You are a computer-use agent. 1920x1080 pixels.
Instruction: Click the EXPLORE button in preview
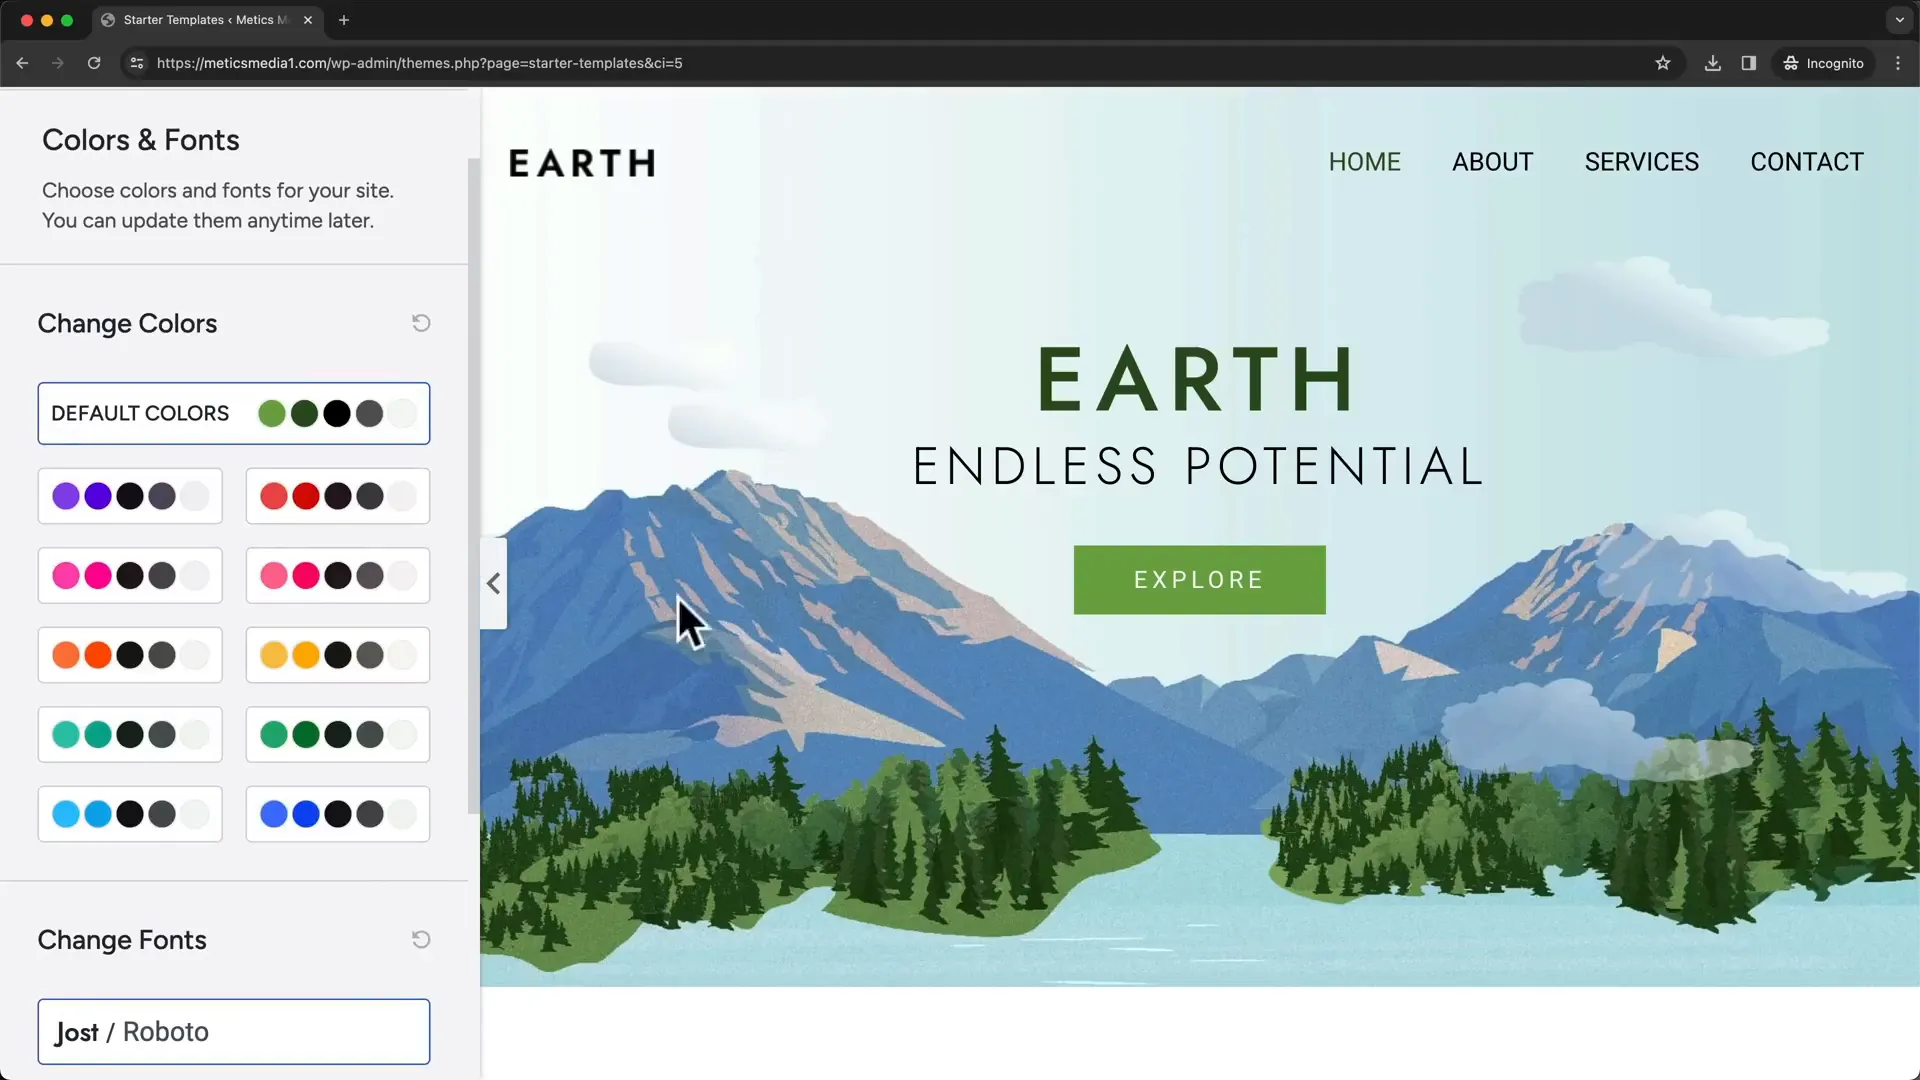pyautogui.click(x=1199, y=580)
